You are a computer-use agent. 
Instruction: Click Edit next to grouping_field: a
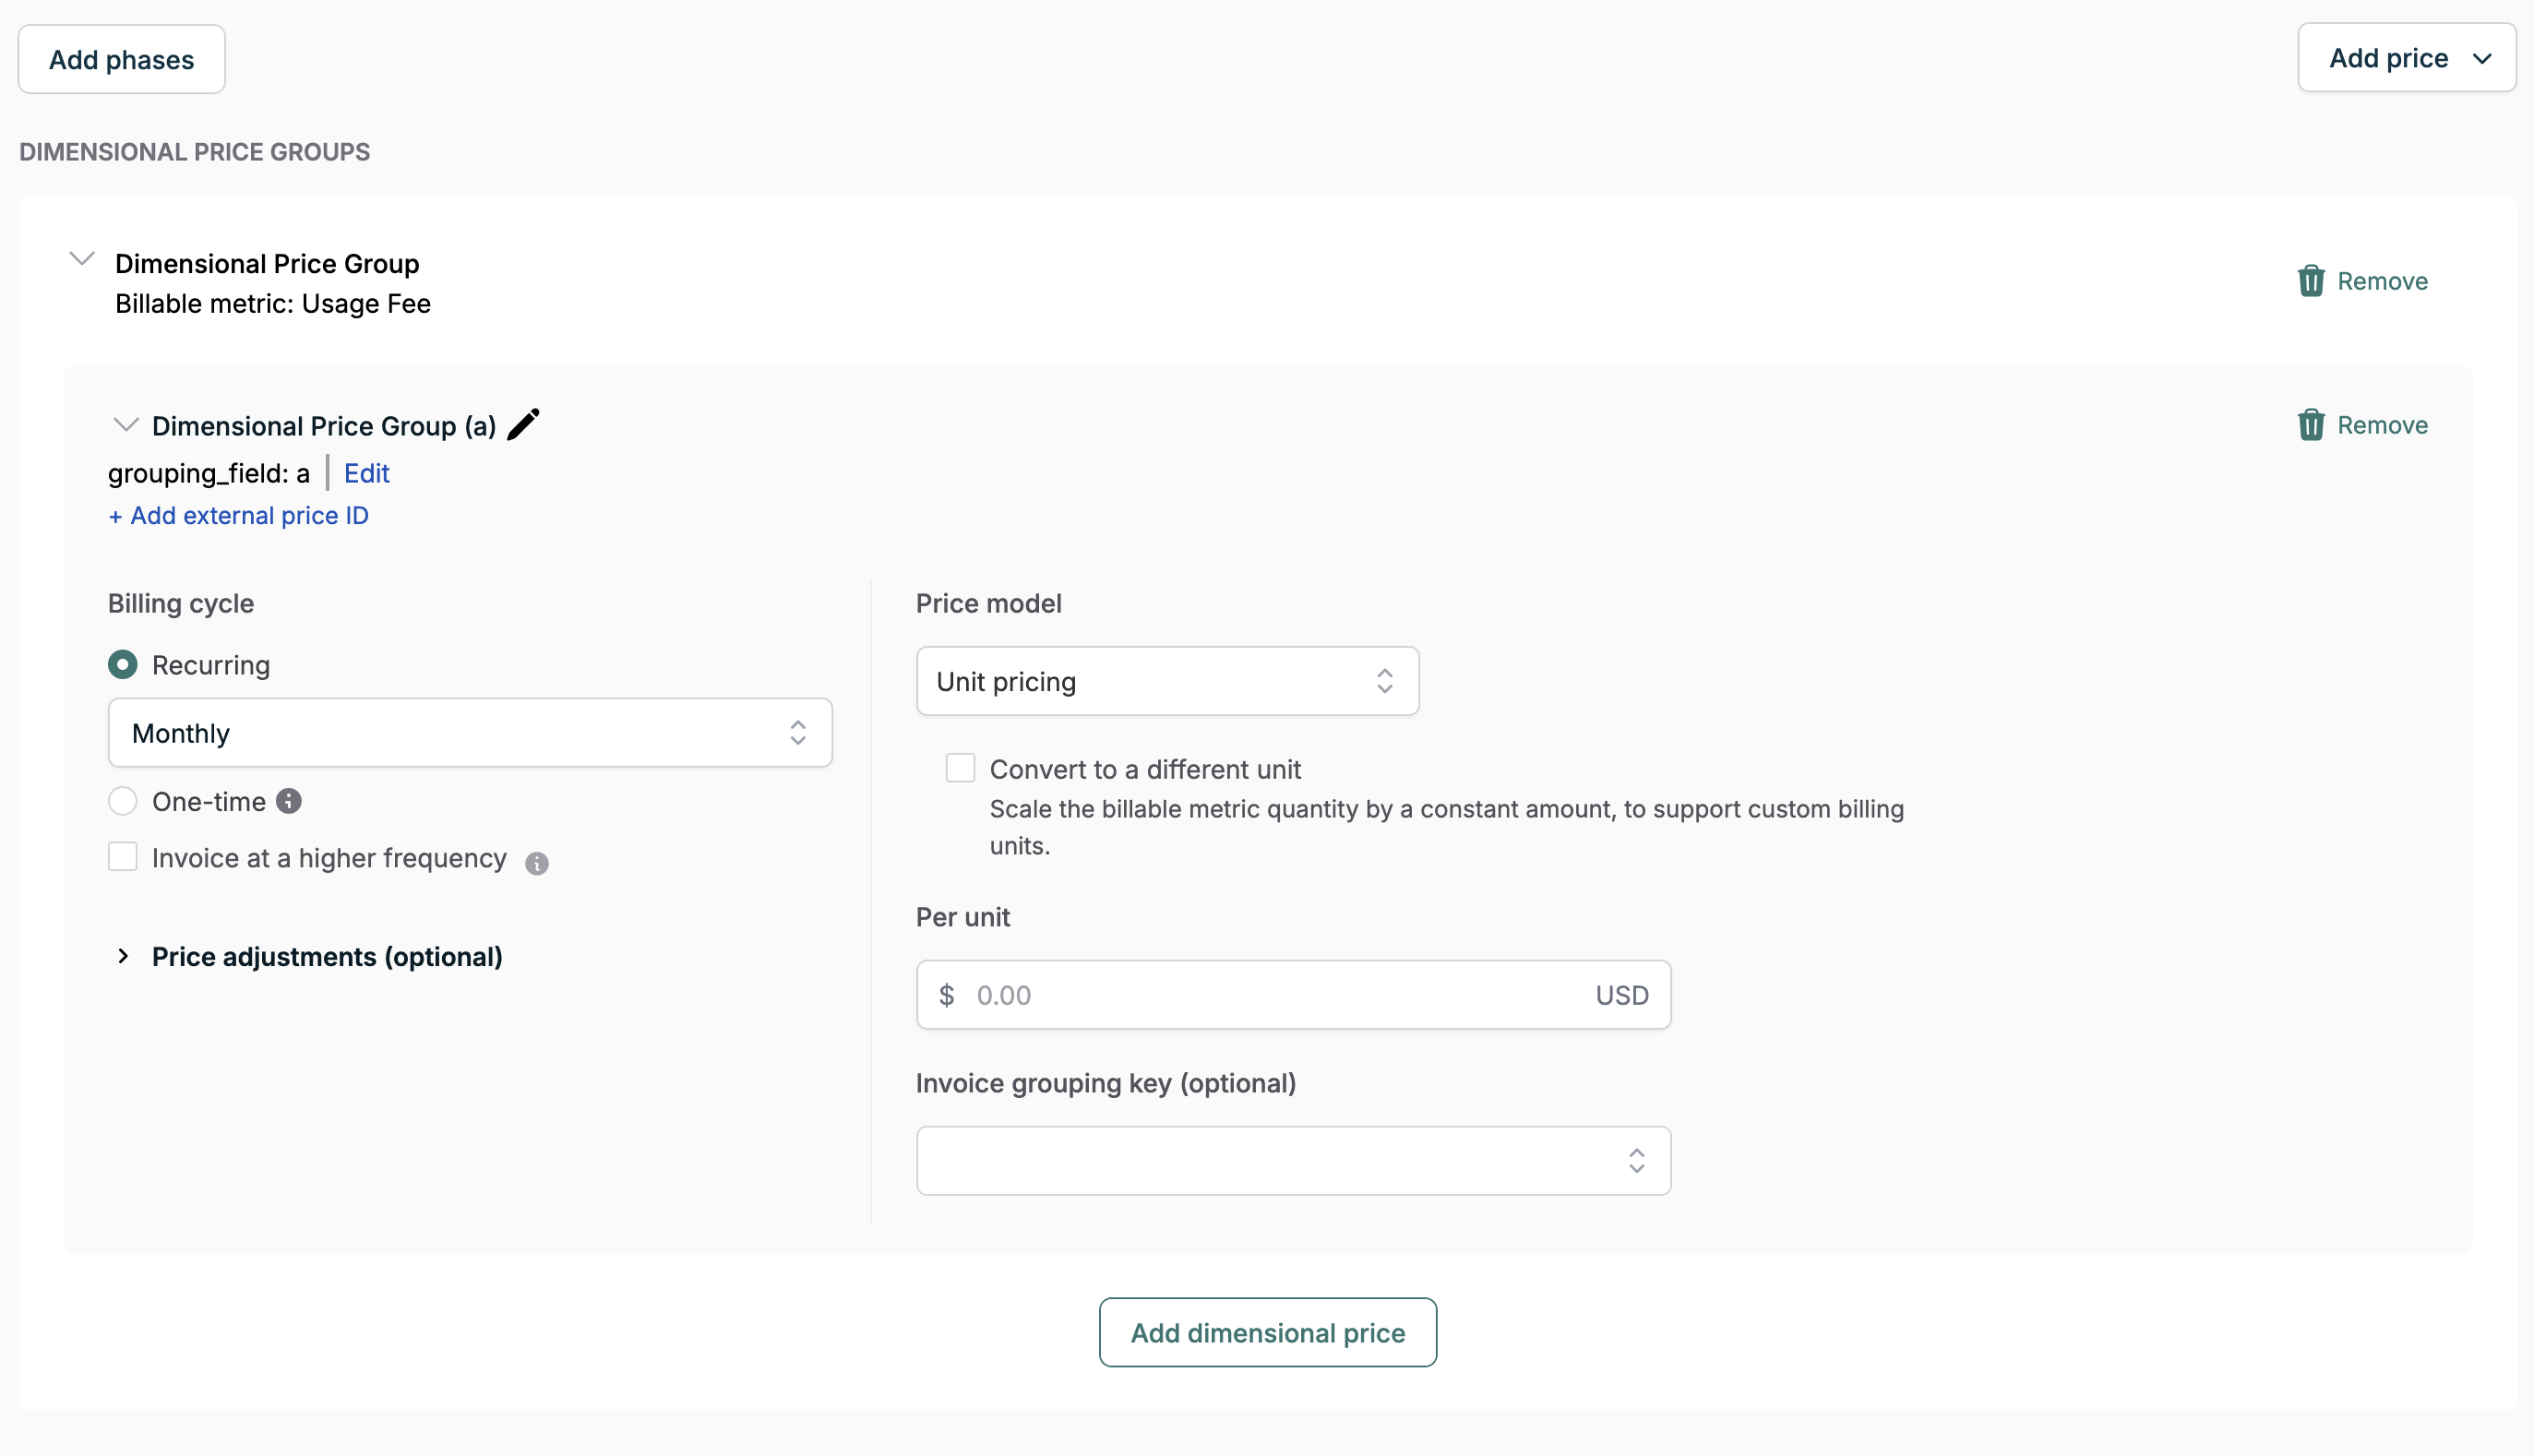coord(366,473)
